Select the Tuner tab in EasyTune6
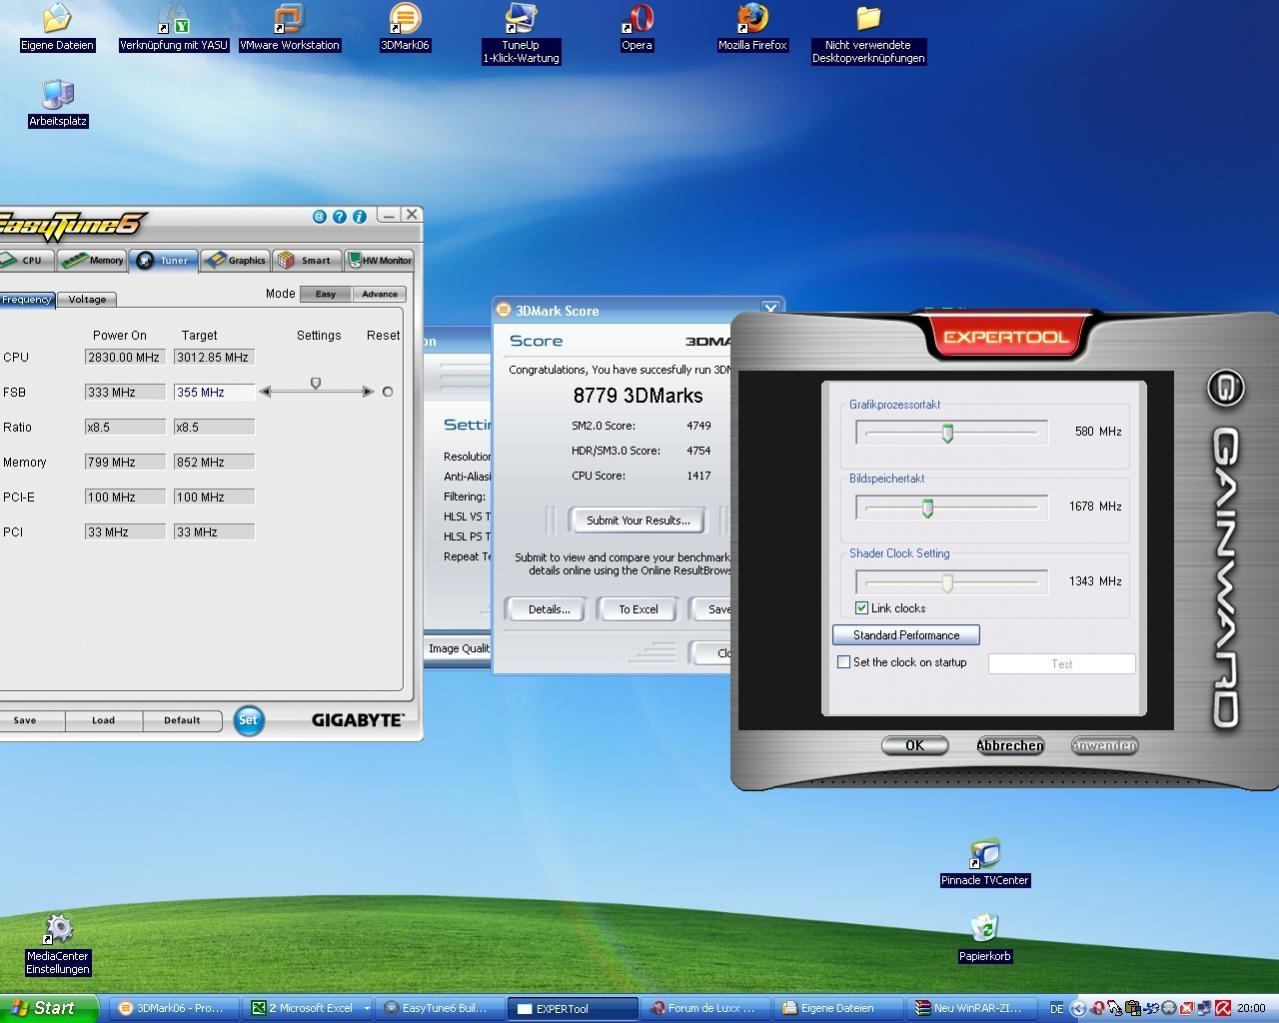Viewport: 1279px width, 1023px height. [164, 260]
